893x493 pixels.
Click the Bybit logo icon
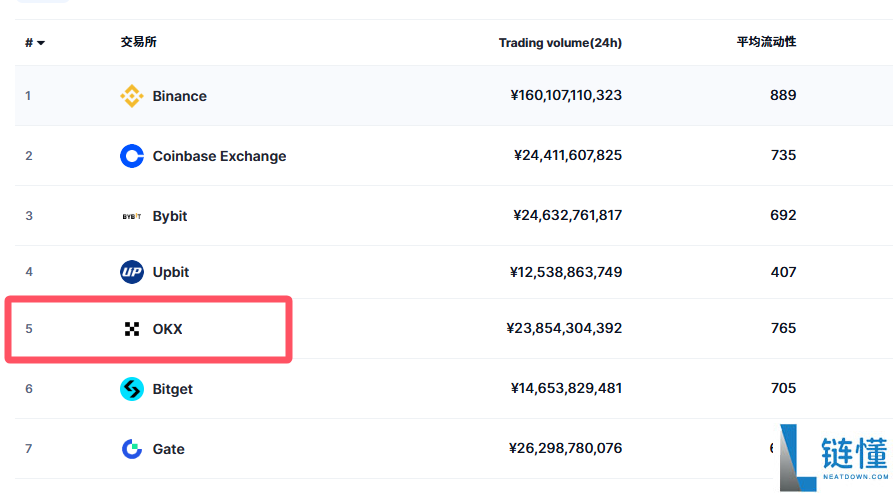coord(132,216)
